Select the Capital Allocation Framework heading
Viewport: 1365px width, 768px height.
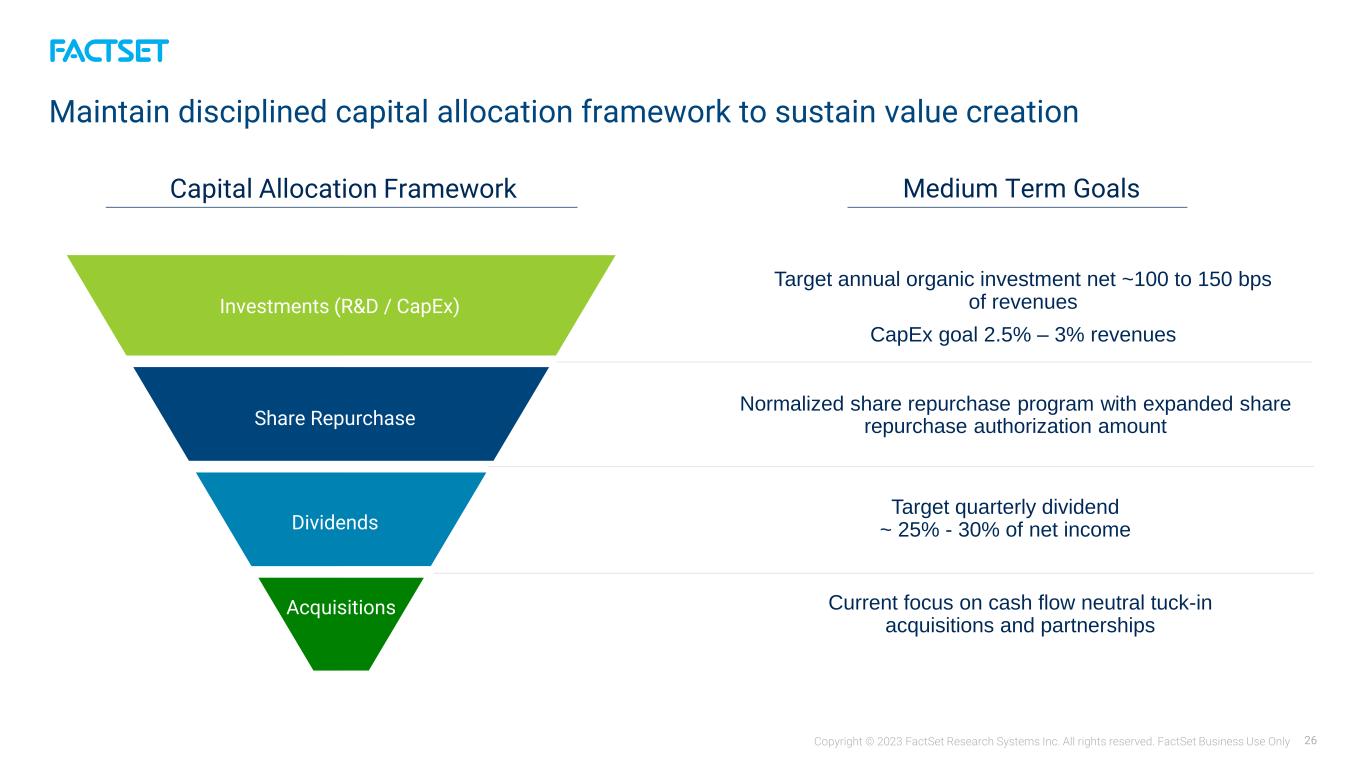pyautogui.click(x=343, y=189)
